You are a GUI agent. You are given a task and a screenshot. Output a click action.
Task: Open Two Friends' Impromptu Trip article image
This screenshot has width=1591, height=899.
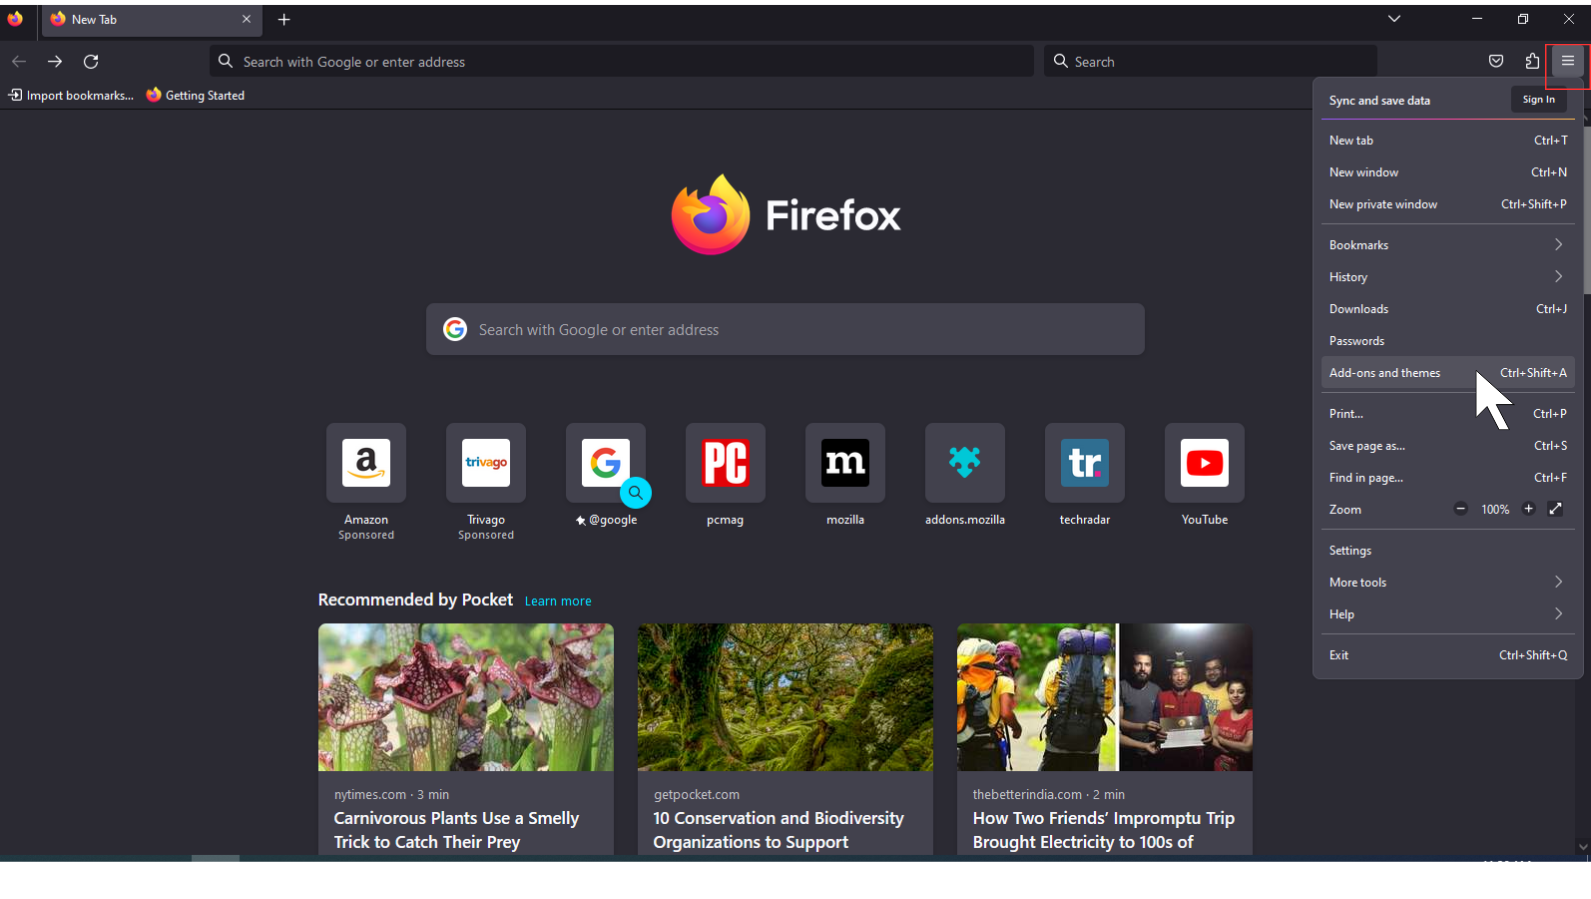(1104, 697)
